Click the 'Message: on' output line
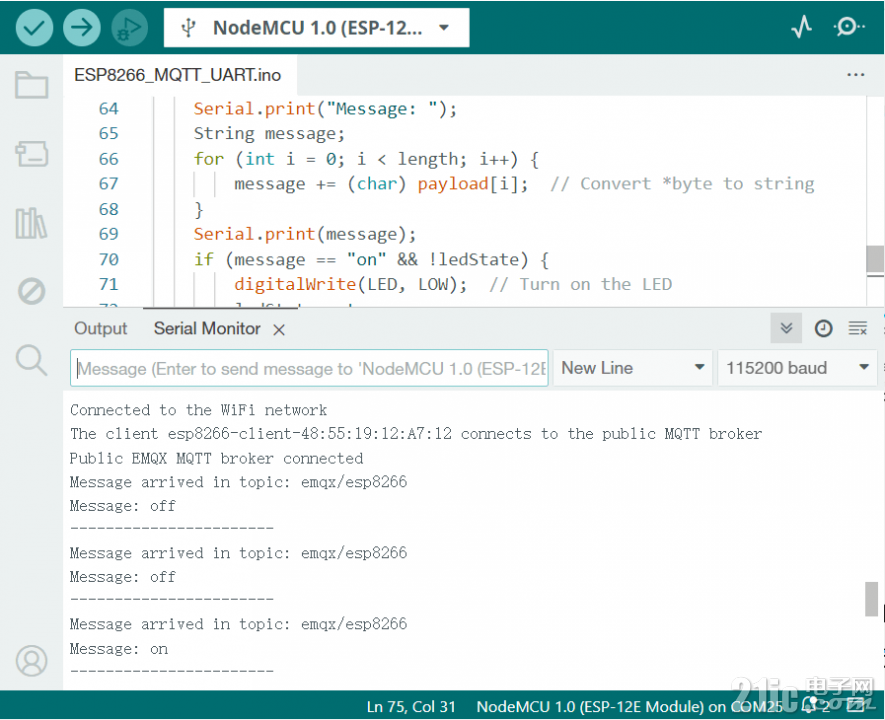The width and height of the screenshot is (885, 720). click(119, 649)
